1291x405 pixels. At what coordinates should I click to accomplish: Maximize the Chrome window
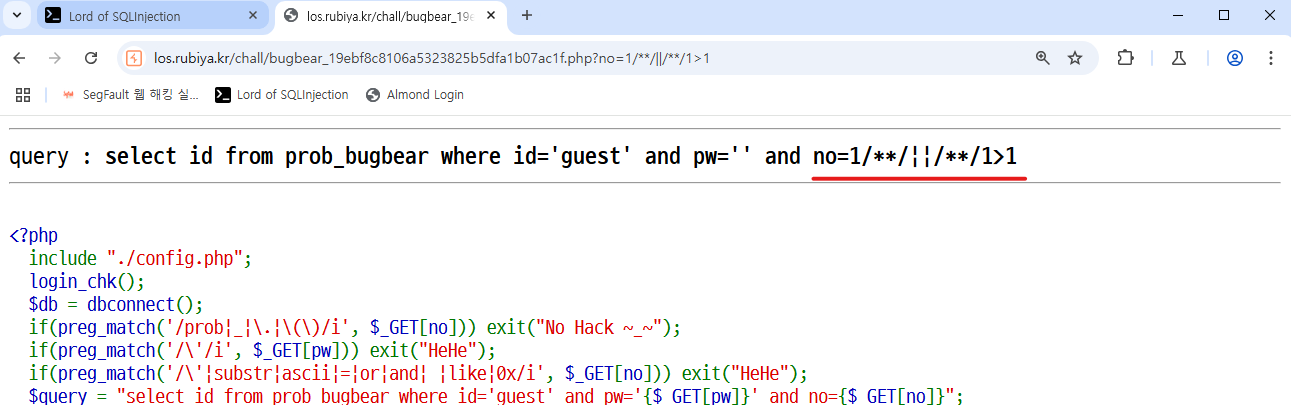tap(1224, 15)
